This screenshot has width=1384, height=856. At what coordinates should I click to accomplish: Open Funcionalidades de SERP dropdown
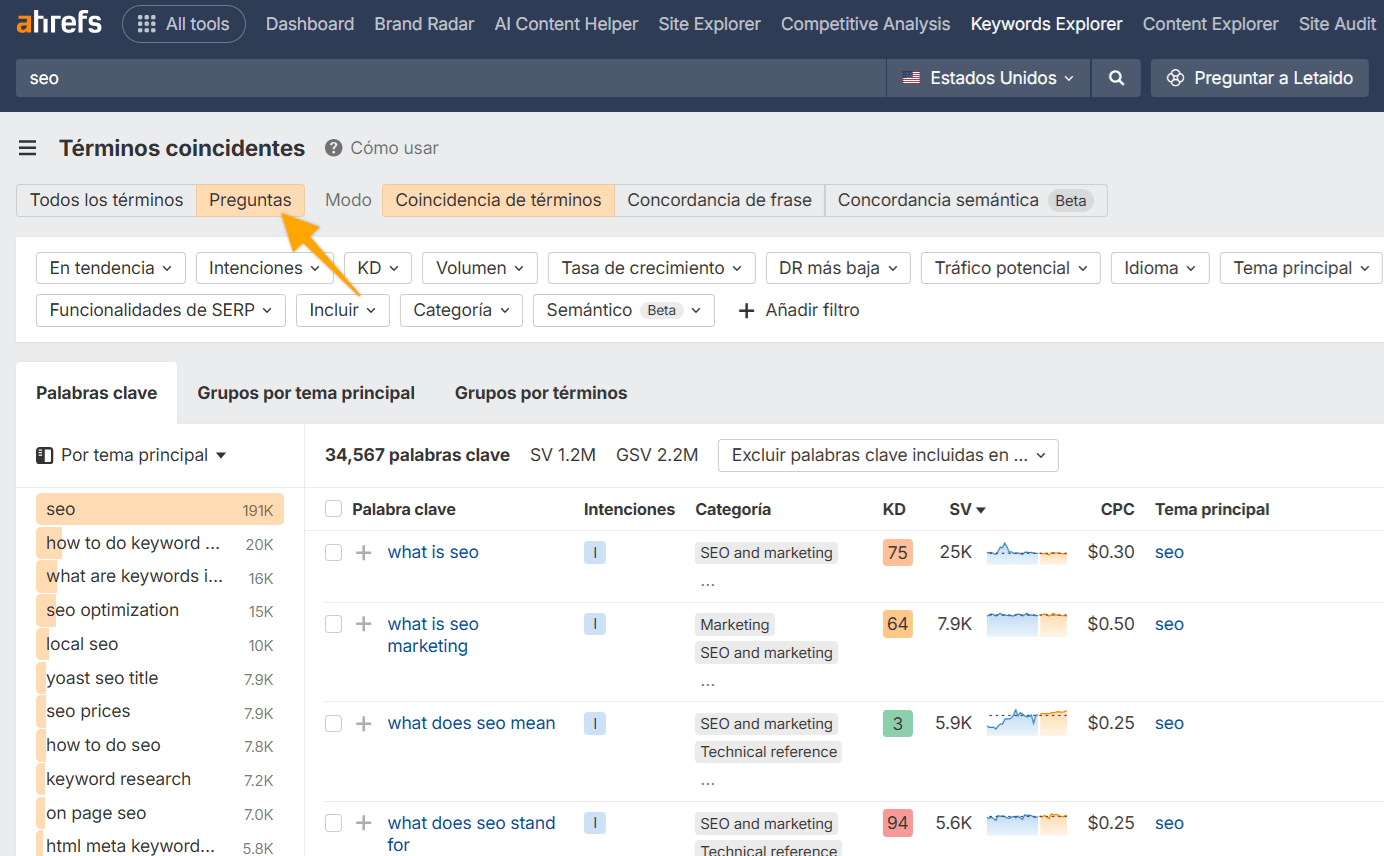(161, 310)
